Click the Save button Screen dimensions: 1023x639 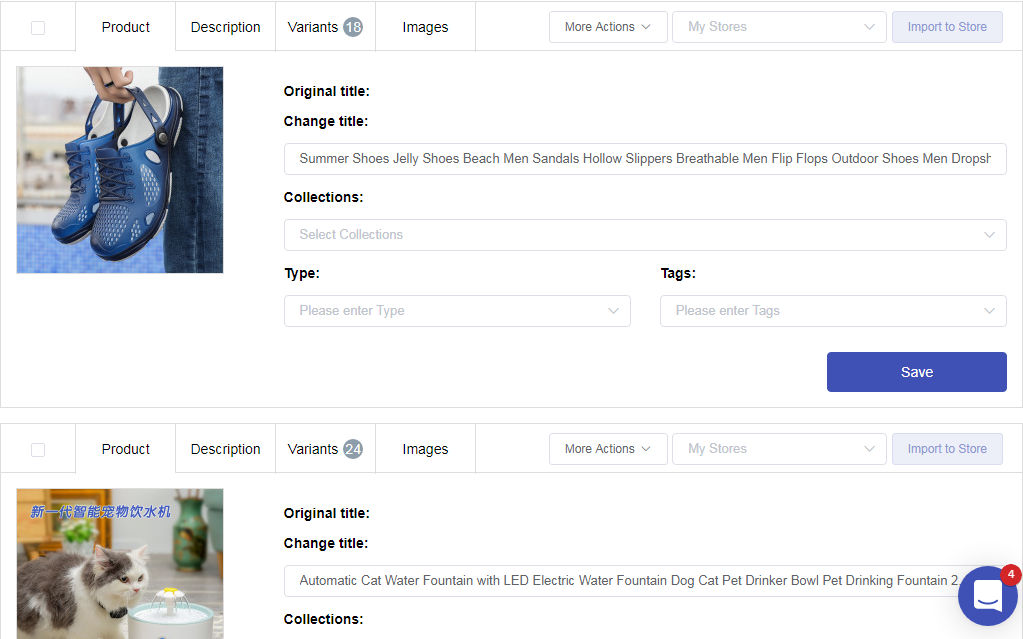click(916, 372)
